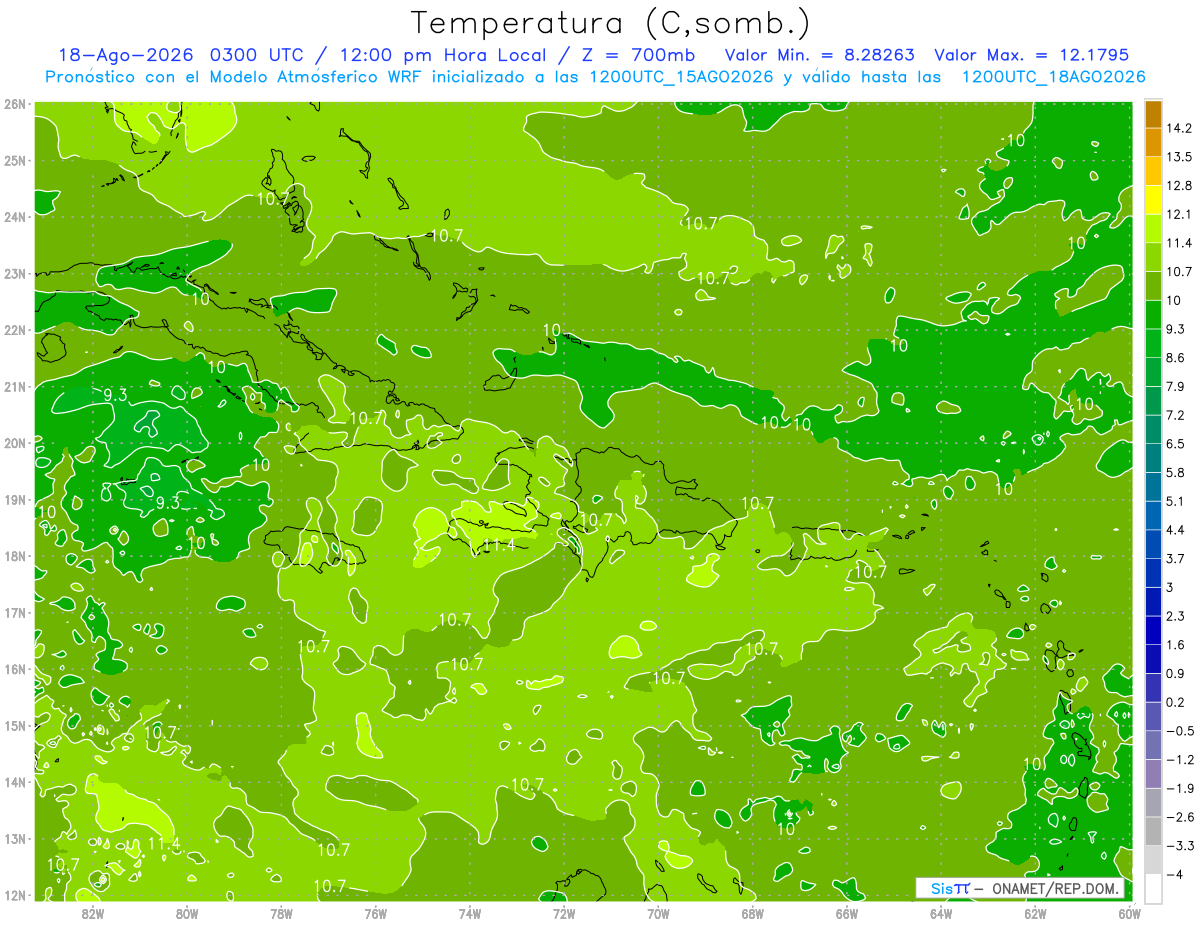1200x927 pixels.
Task: Click the 16N latitude axis label
Action: [15, 669]
